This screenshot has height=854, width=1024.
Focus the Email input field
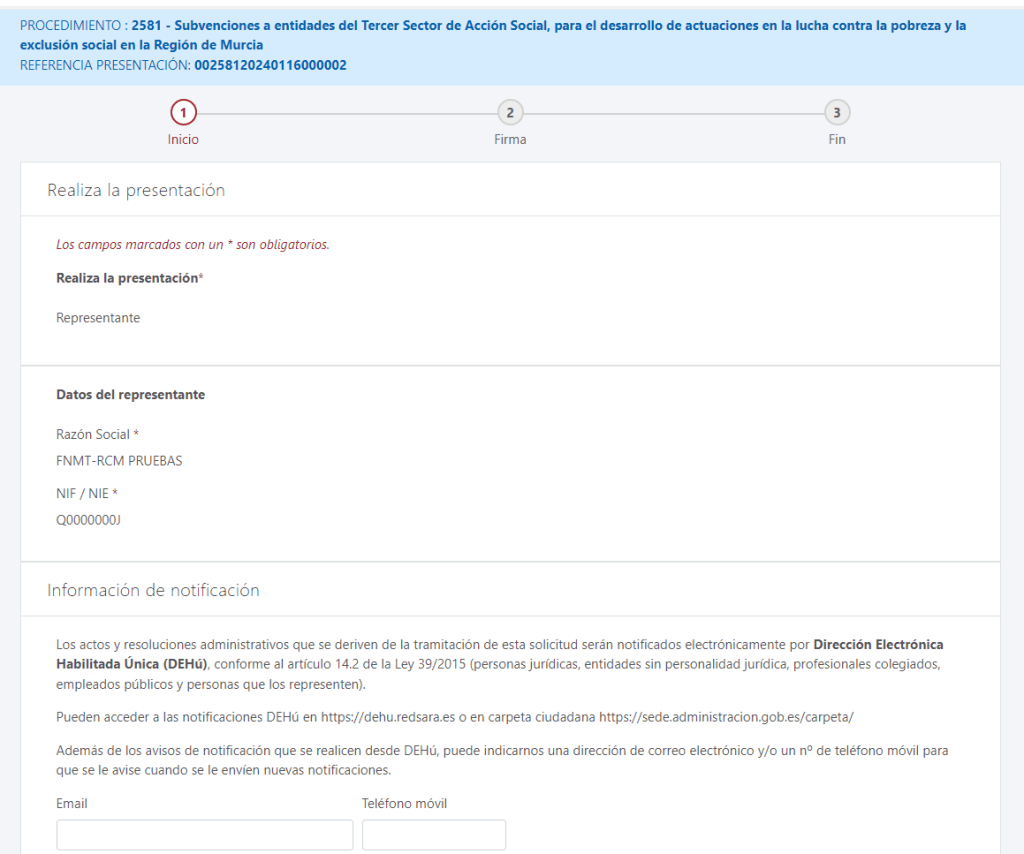click(x=205, y=835)
